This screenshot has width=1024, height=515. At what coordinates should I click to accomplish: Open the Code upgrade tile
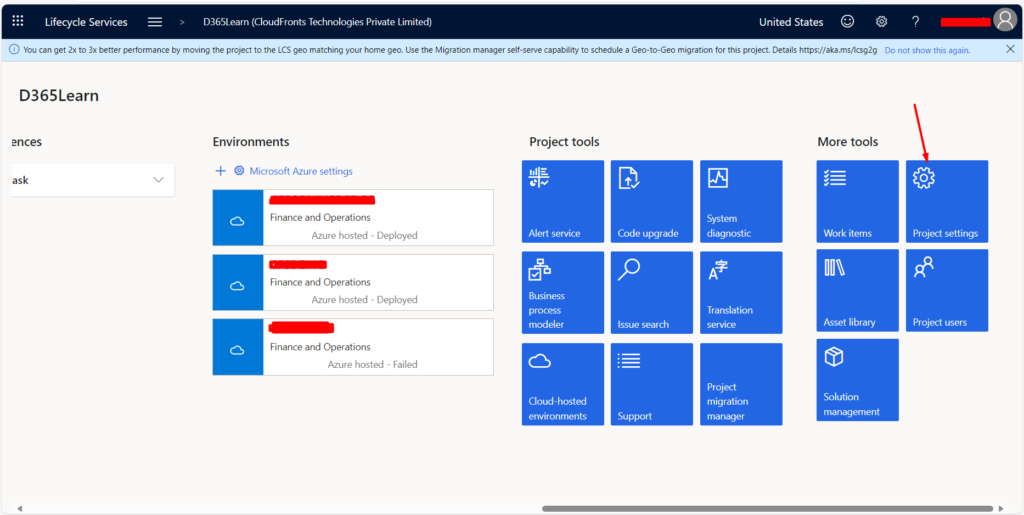click(652, 202)
